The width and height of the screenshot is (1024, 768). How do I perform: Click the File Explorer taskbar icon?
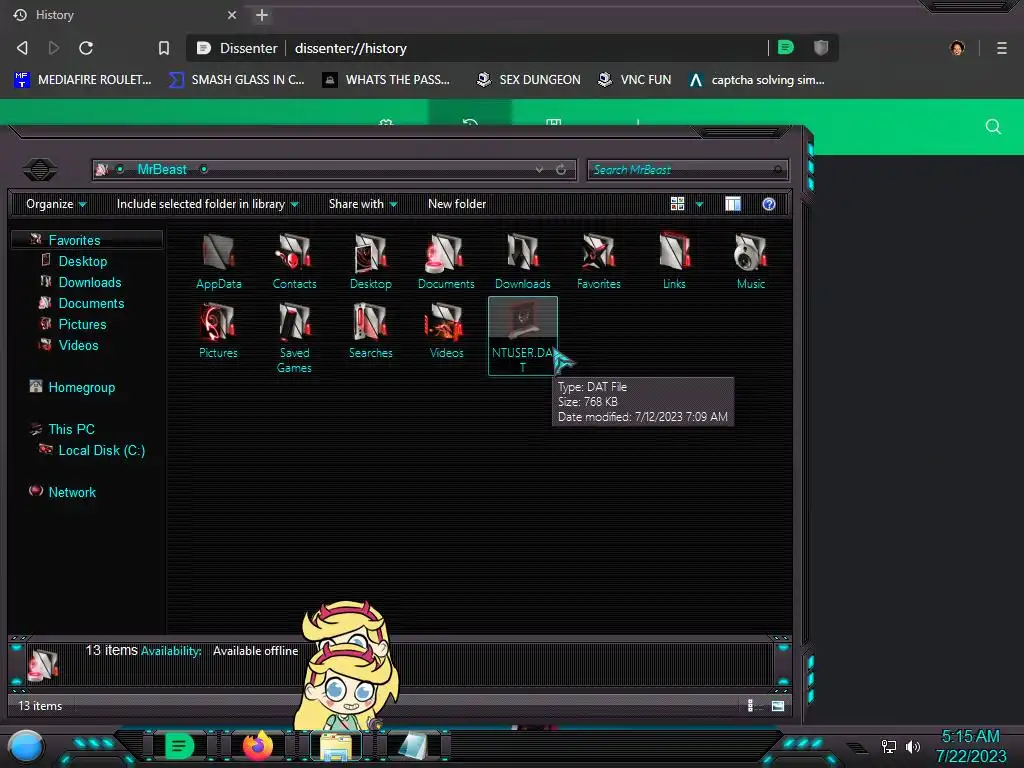click(x=336, y=746)
